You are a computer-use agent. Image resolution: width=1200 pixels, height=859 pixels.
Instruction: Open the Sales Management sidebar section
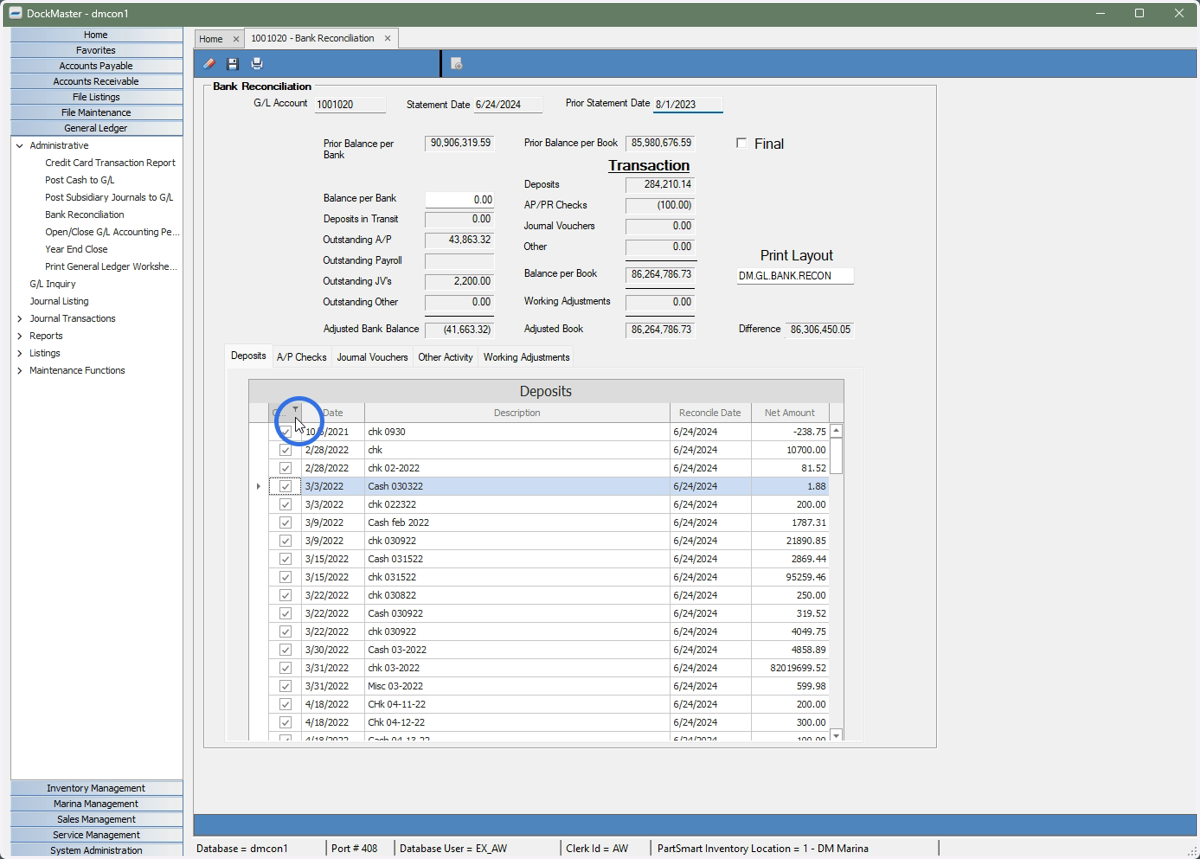pyautogui.click(x=96, y=819)
